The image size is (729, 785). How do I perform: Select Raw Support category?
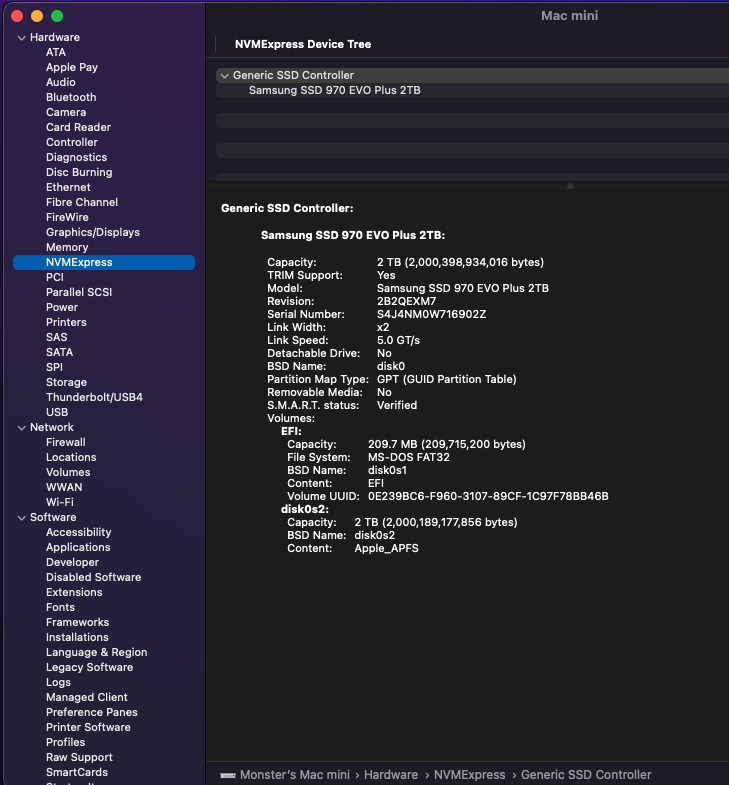(x=79, y=758)
